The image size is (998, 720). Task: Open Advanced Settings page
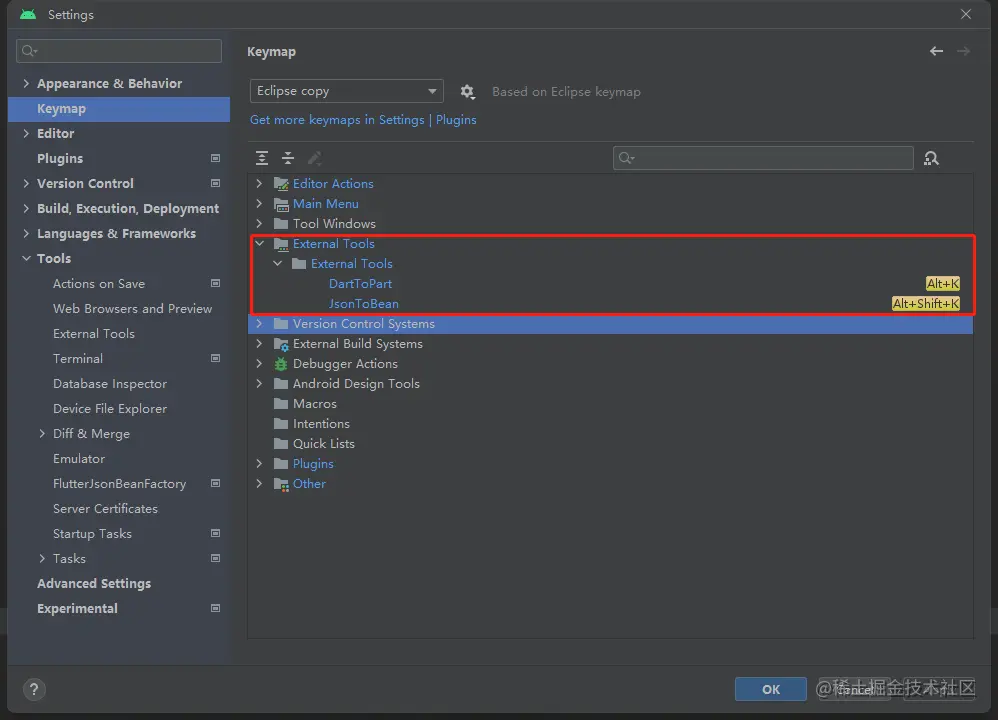click(94, 584)
